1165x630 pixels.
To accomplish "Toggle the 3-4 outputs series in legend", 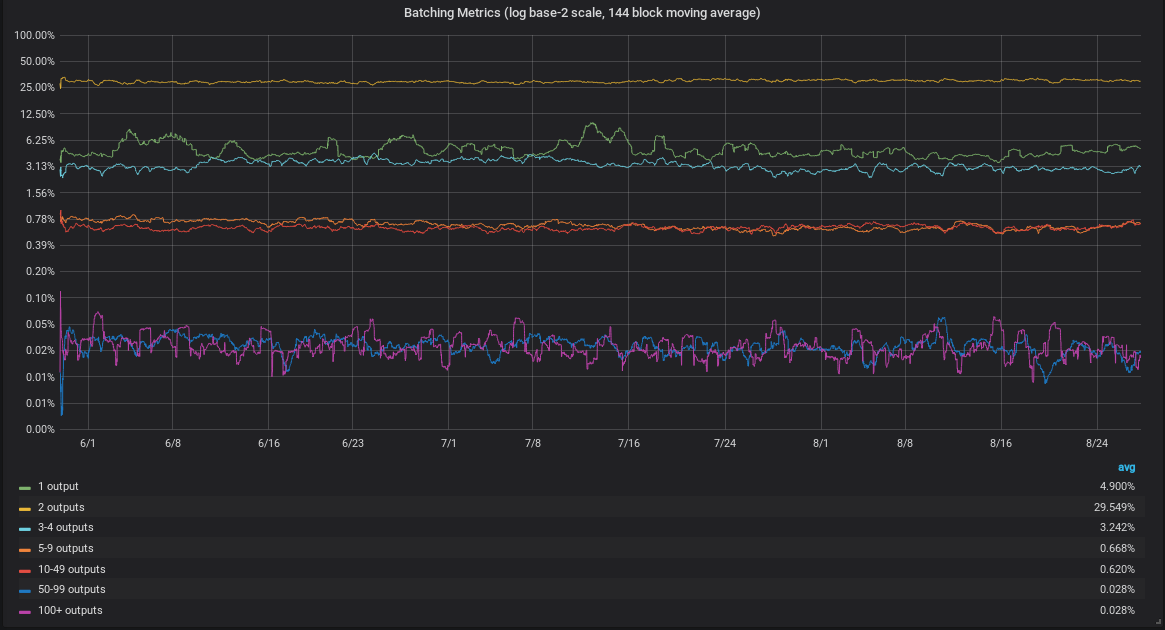I will pyautogui.click(x=65, y=527).
